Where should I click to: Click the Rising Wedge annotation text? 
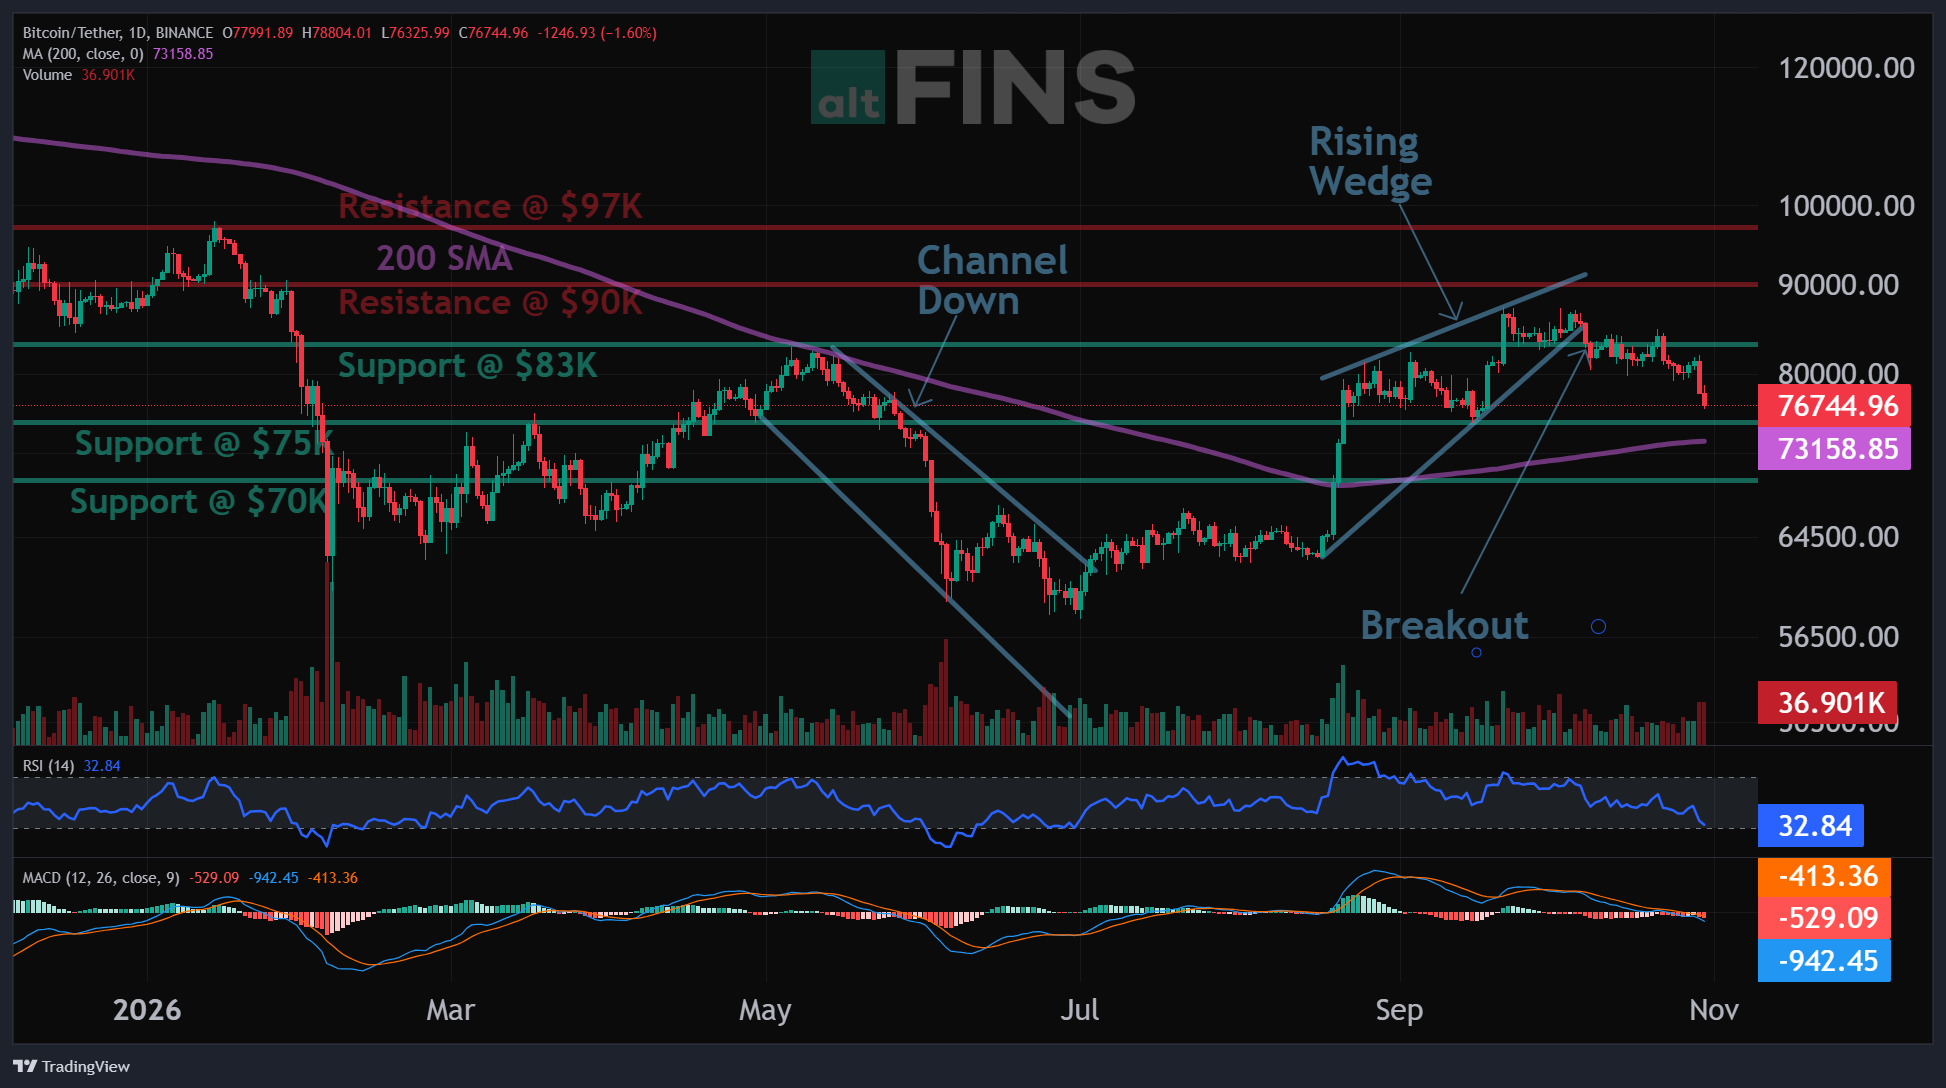[x=1371, y=162]
